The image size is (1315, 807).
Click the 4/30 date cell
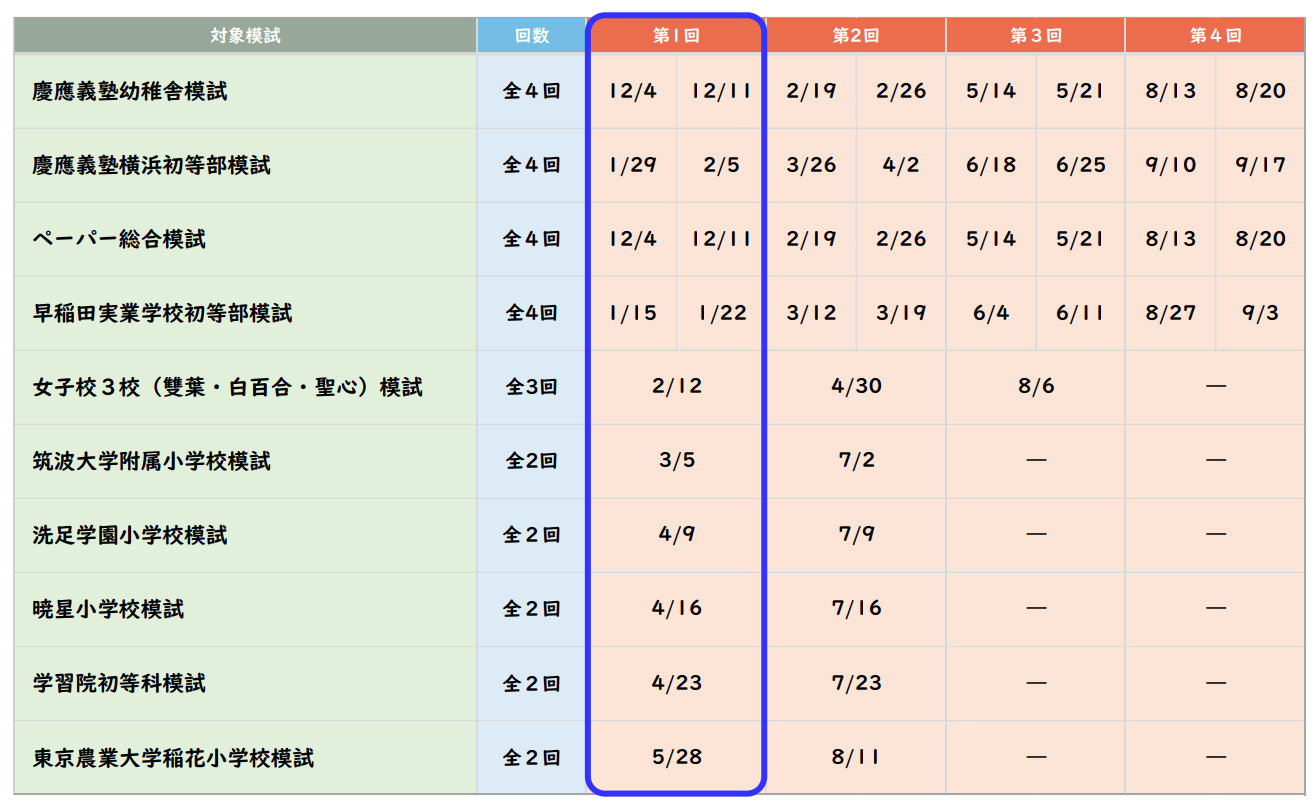click(x=856, y=387)
